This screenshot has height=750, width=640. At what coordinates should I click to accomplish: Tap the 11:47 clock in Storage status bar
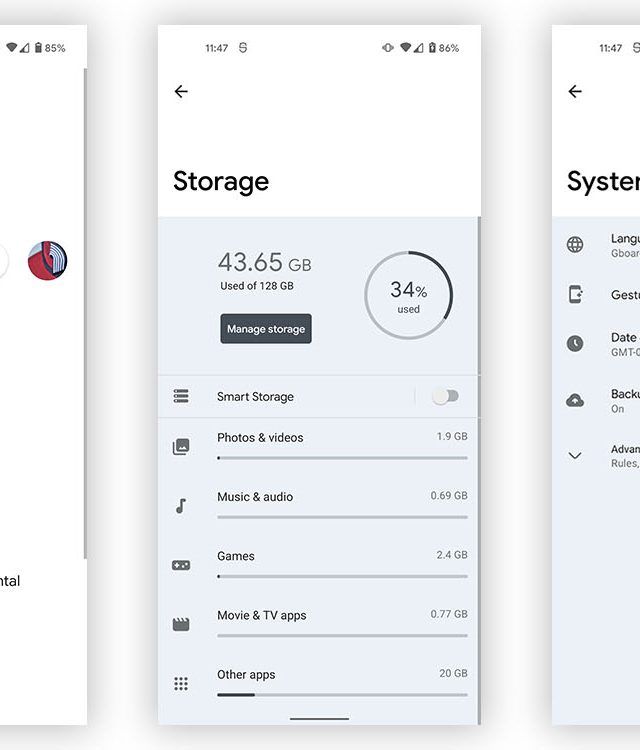pyautogui.click(x=217, y=48)
